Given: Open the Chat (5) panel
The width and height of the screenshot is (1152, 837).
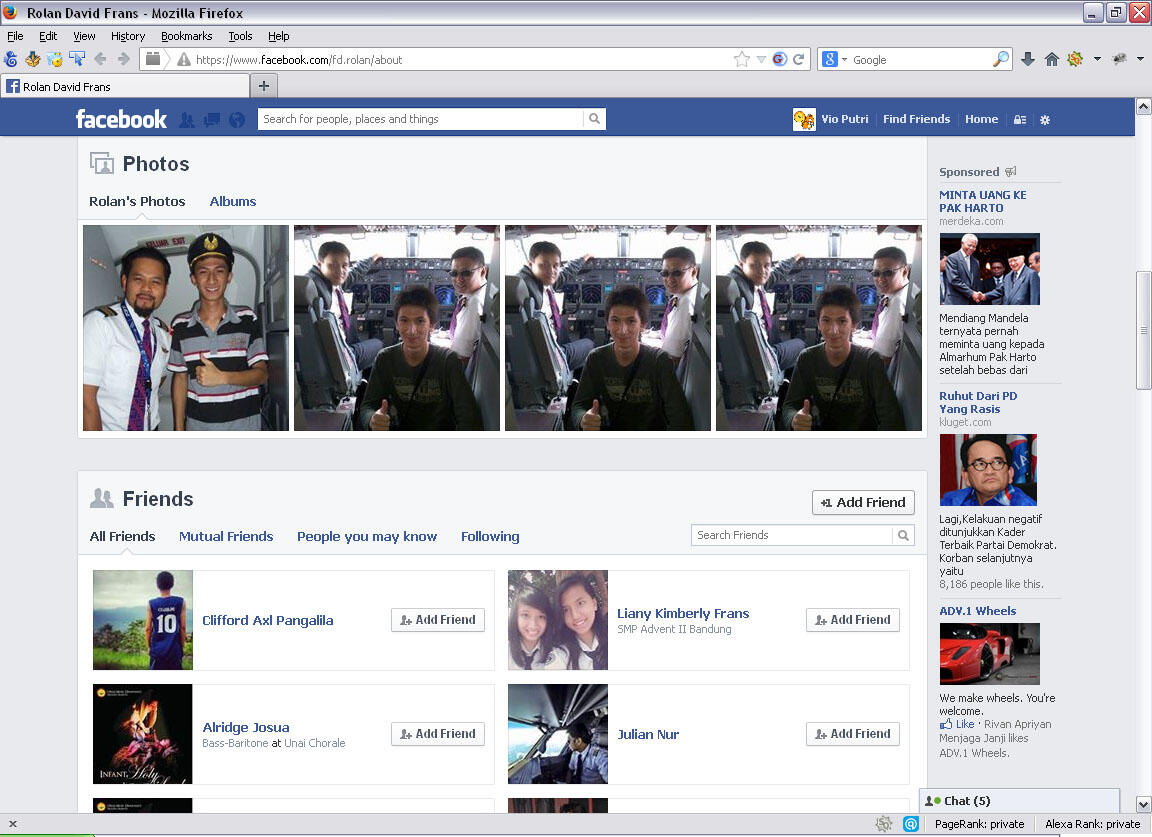Looking at the screenshot, I should [1020, 801].
